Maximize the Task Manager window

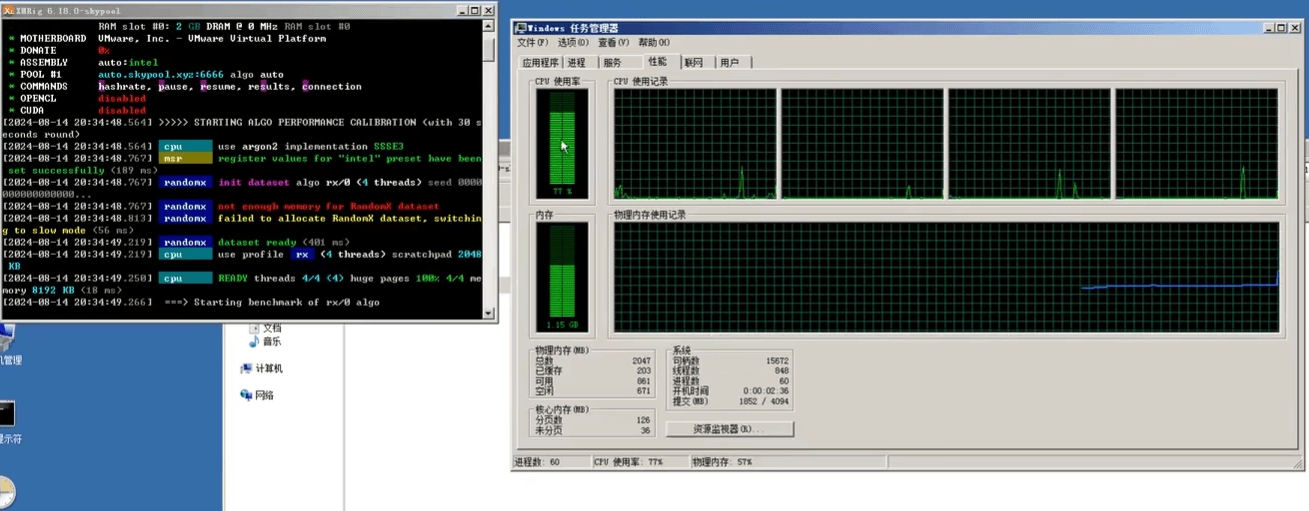tap(1282, 30)
